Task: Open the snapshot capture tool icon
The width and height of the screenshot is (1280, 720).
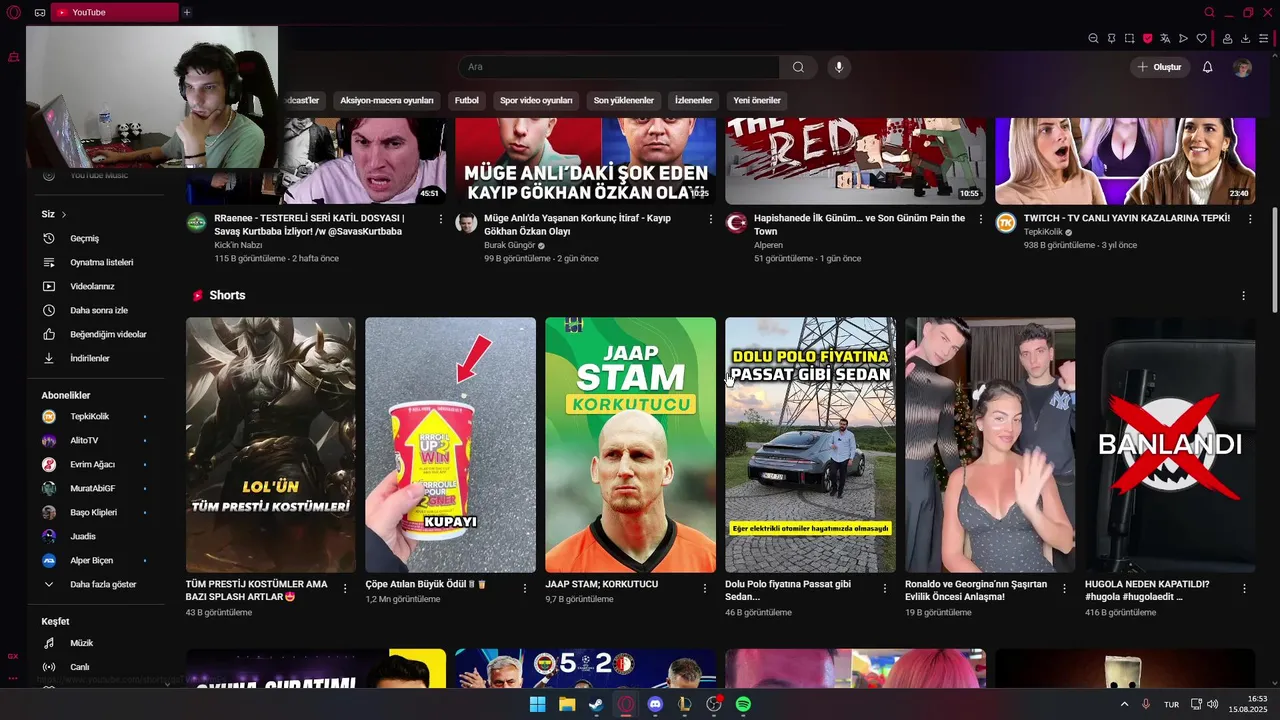Action: (1129, 39)
